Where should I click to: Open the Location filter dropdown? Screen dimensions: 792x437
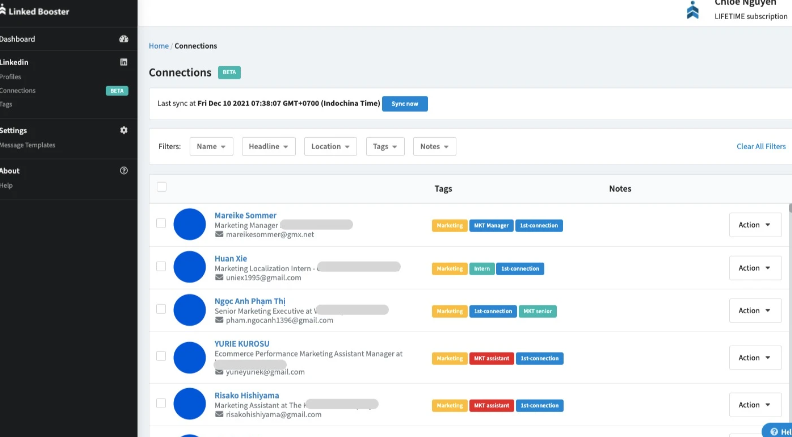330,147
